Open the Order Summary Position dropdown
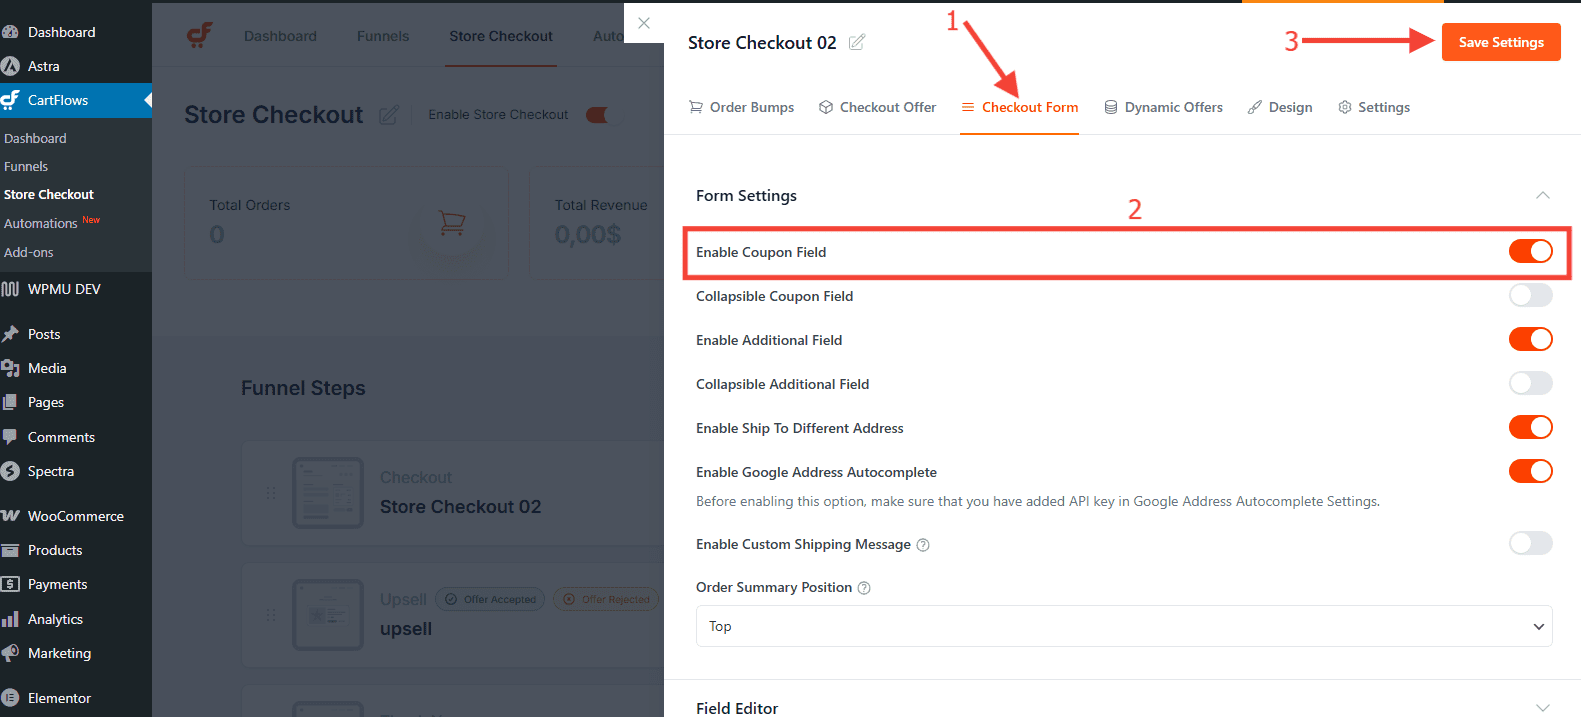The image size is (1581, 717). click(1124, 626)
